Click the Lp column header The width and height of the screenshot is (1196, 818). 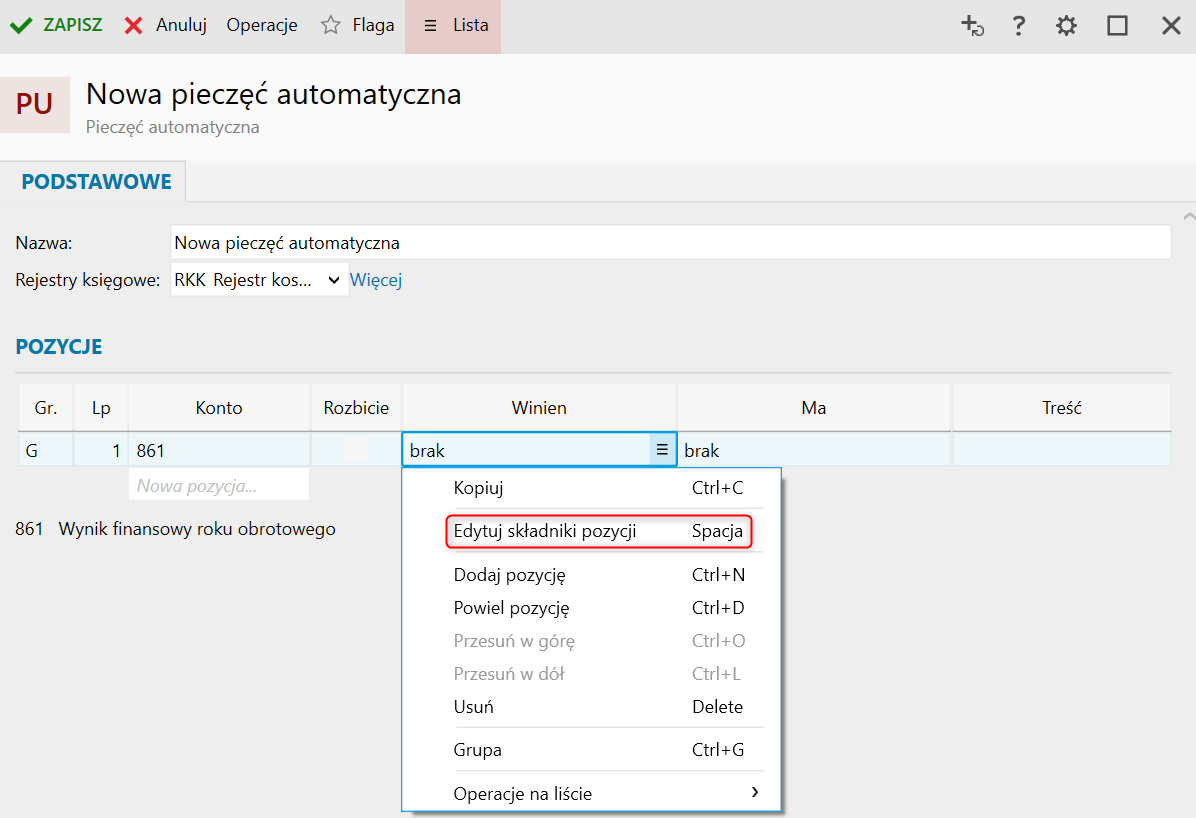point(101,407)
